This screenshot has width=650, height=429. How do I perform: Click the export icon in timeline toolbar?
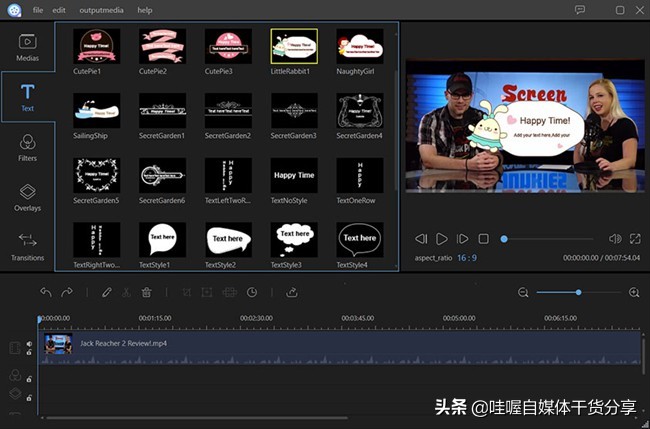click(292, 292)
